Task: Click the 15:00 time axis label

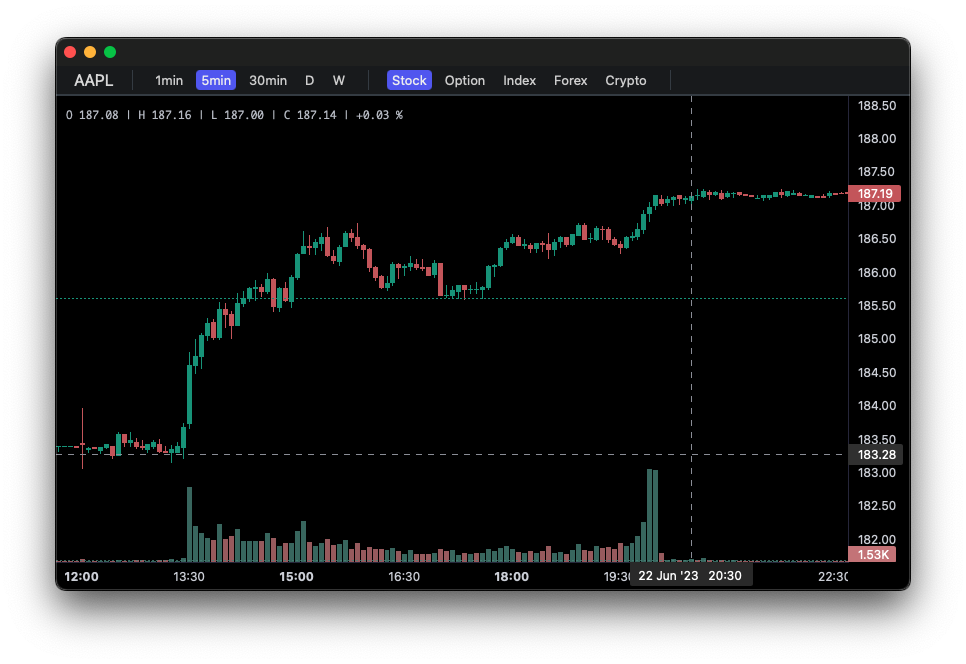Action: pos(297,577)
